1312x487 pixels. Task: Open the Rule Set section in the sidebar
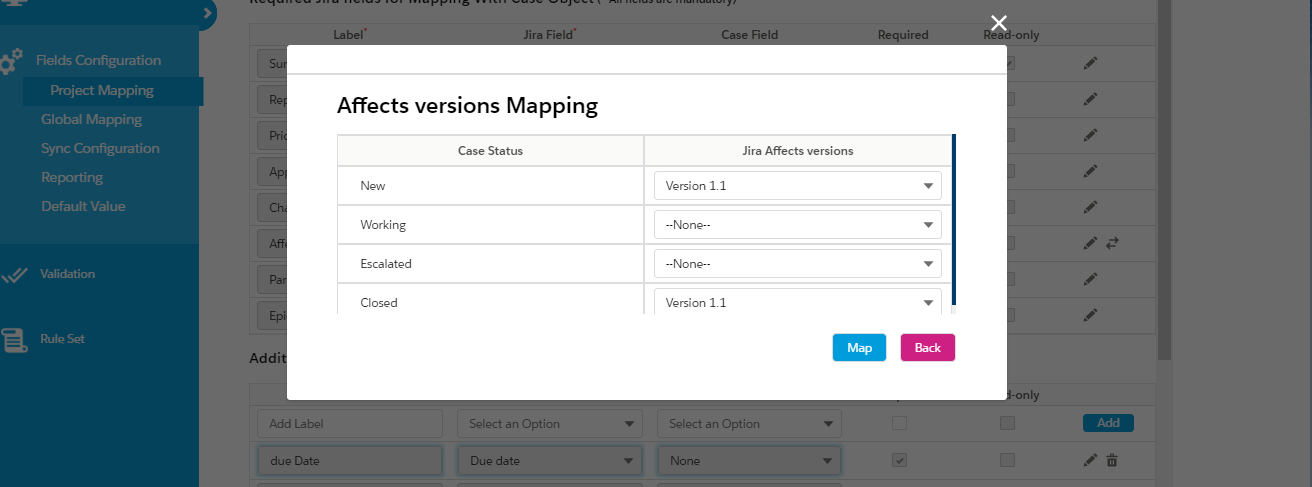pyautogui.click(x=62, y=339)
